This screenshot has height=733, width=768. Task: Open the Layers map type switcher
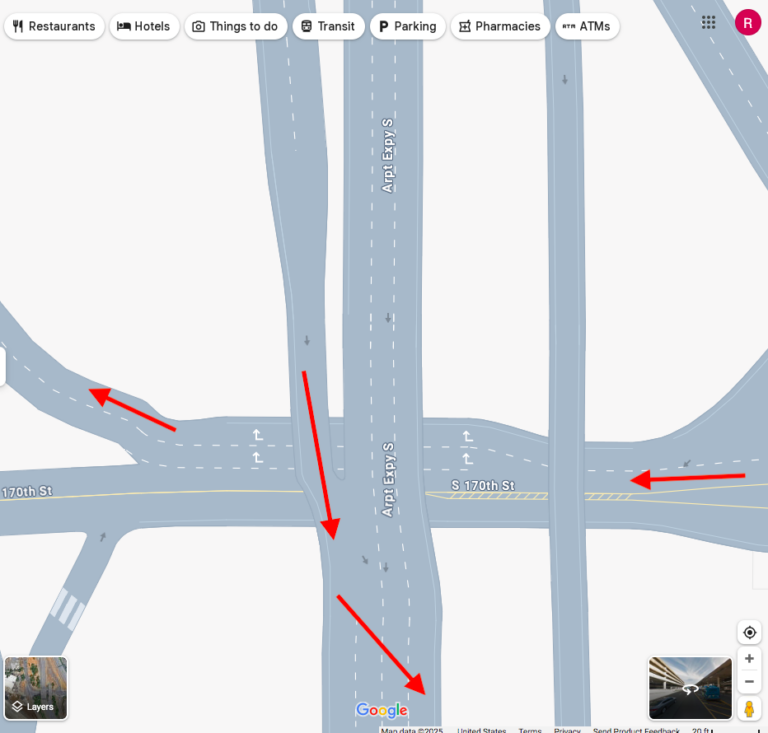click(36, 688)
